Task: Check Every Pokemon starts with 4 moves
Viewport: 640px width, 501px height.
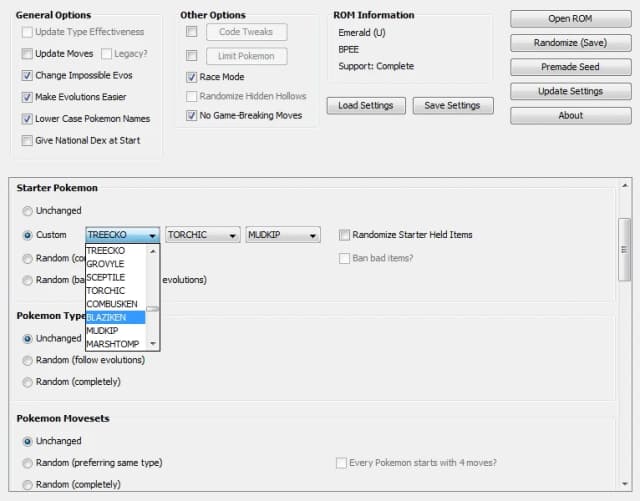Action: (341, 463)
